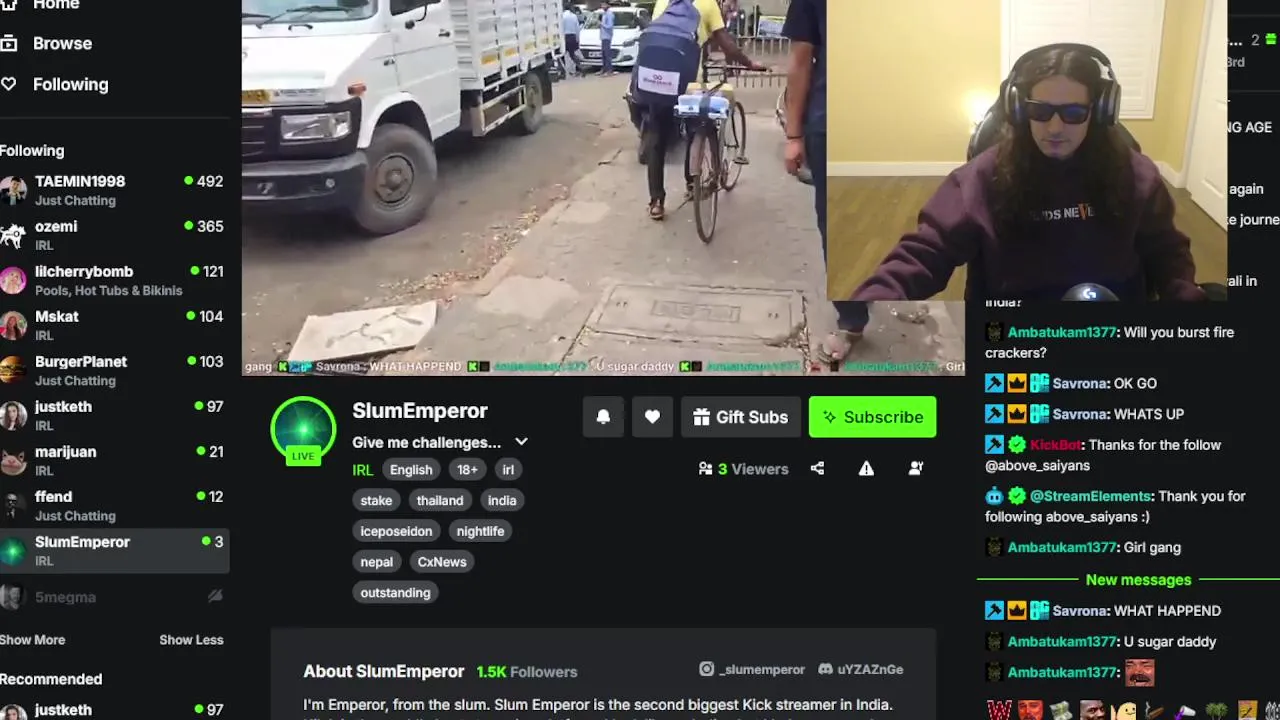Click the 18+ tag

[x=467, y=469]
